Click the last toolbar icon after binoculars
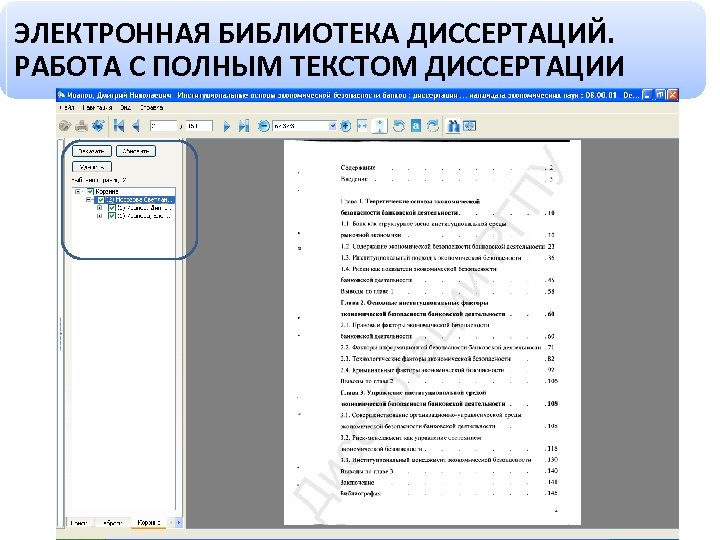Viewport: 720px width, 540px height. 470,126
